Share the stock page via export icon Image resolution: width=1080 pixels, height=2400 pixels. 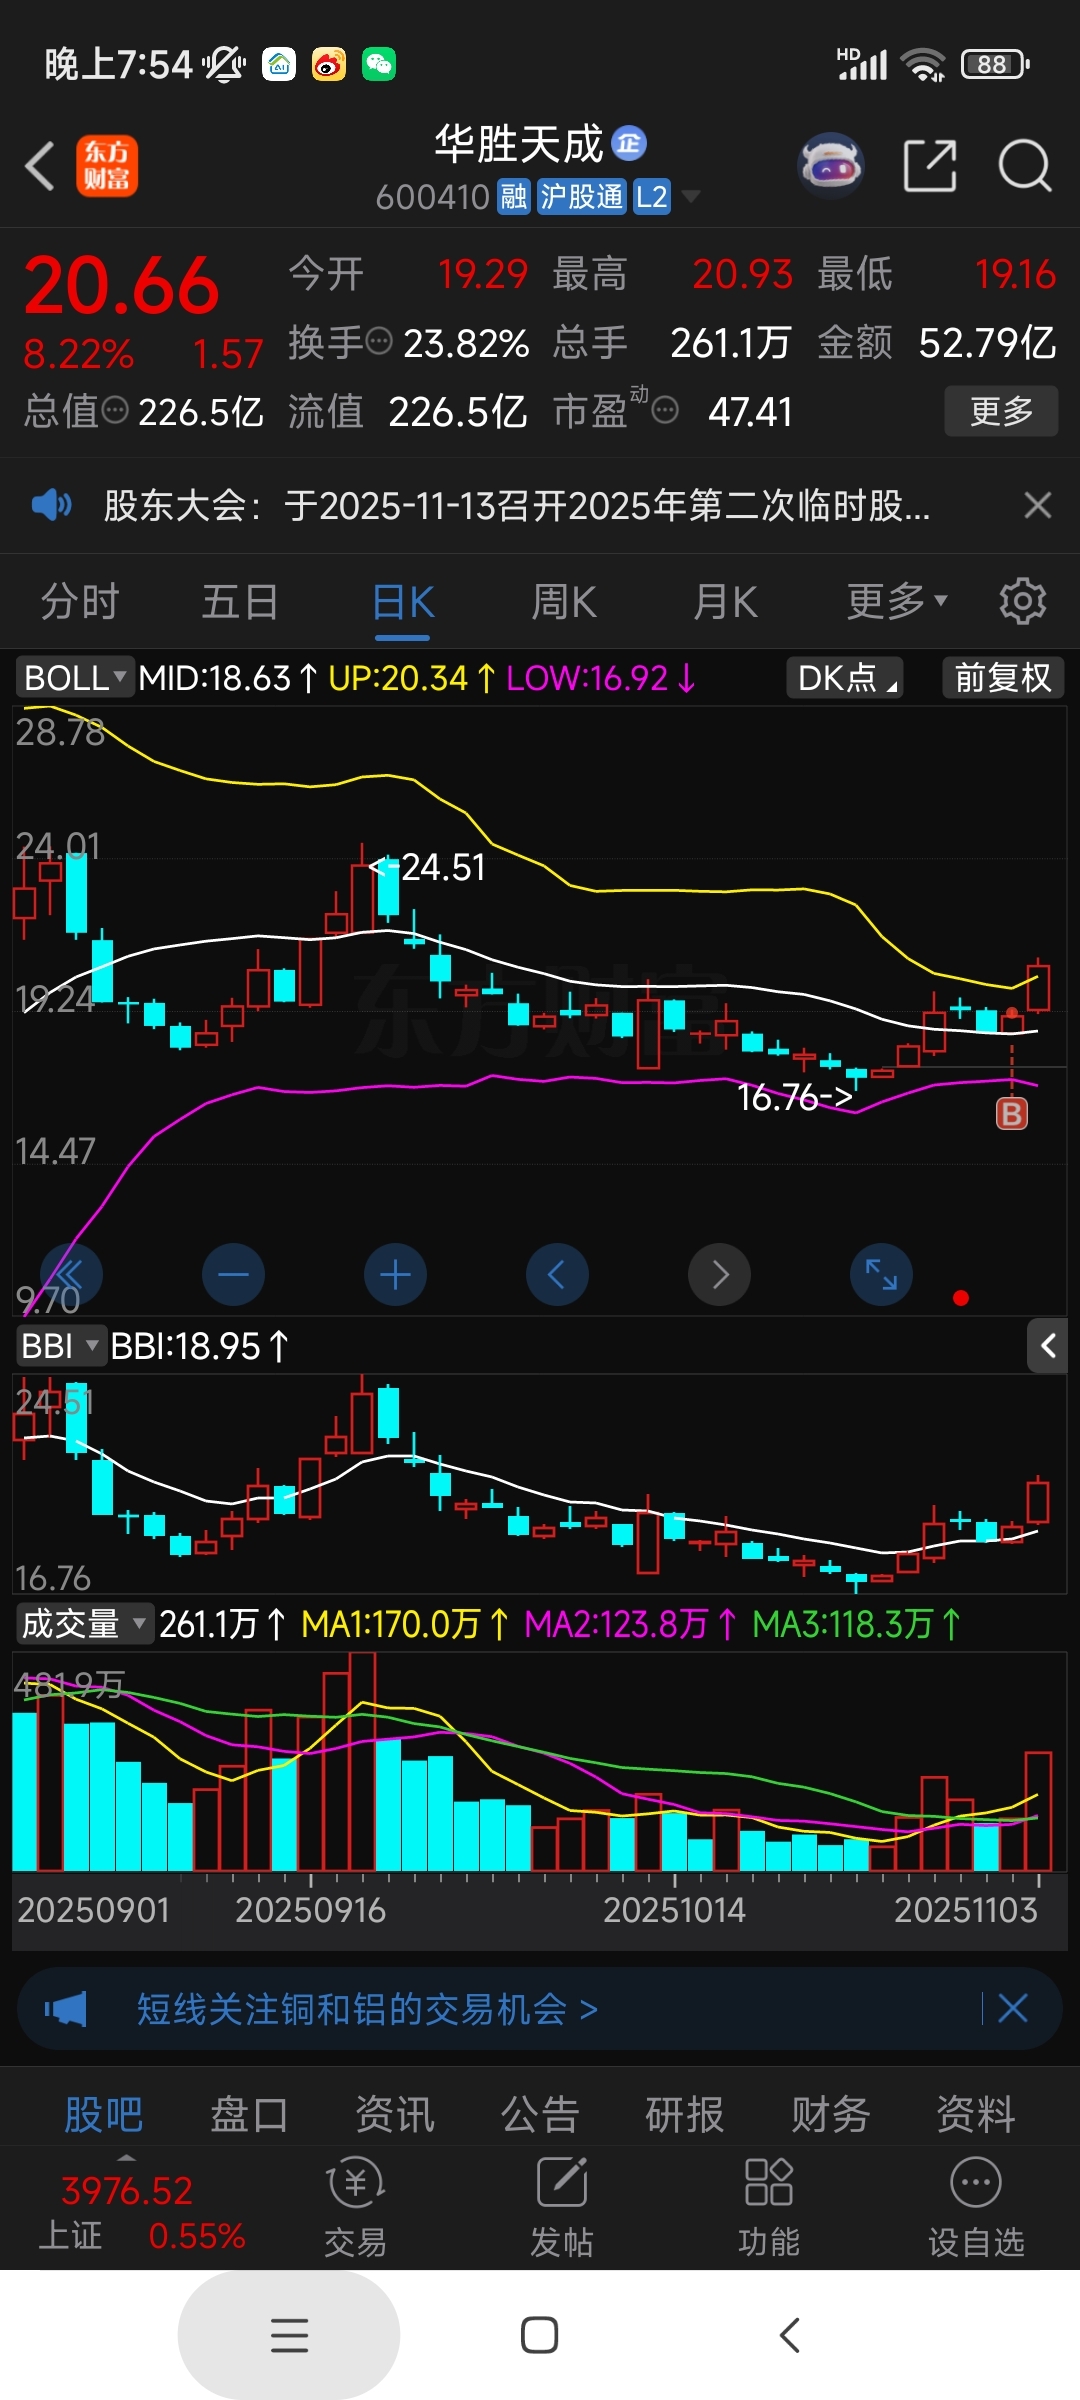[x=930, y=165]
